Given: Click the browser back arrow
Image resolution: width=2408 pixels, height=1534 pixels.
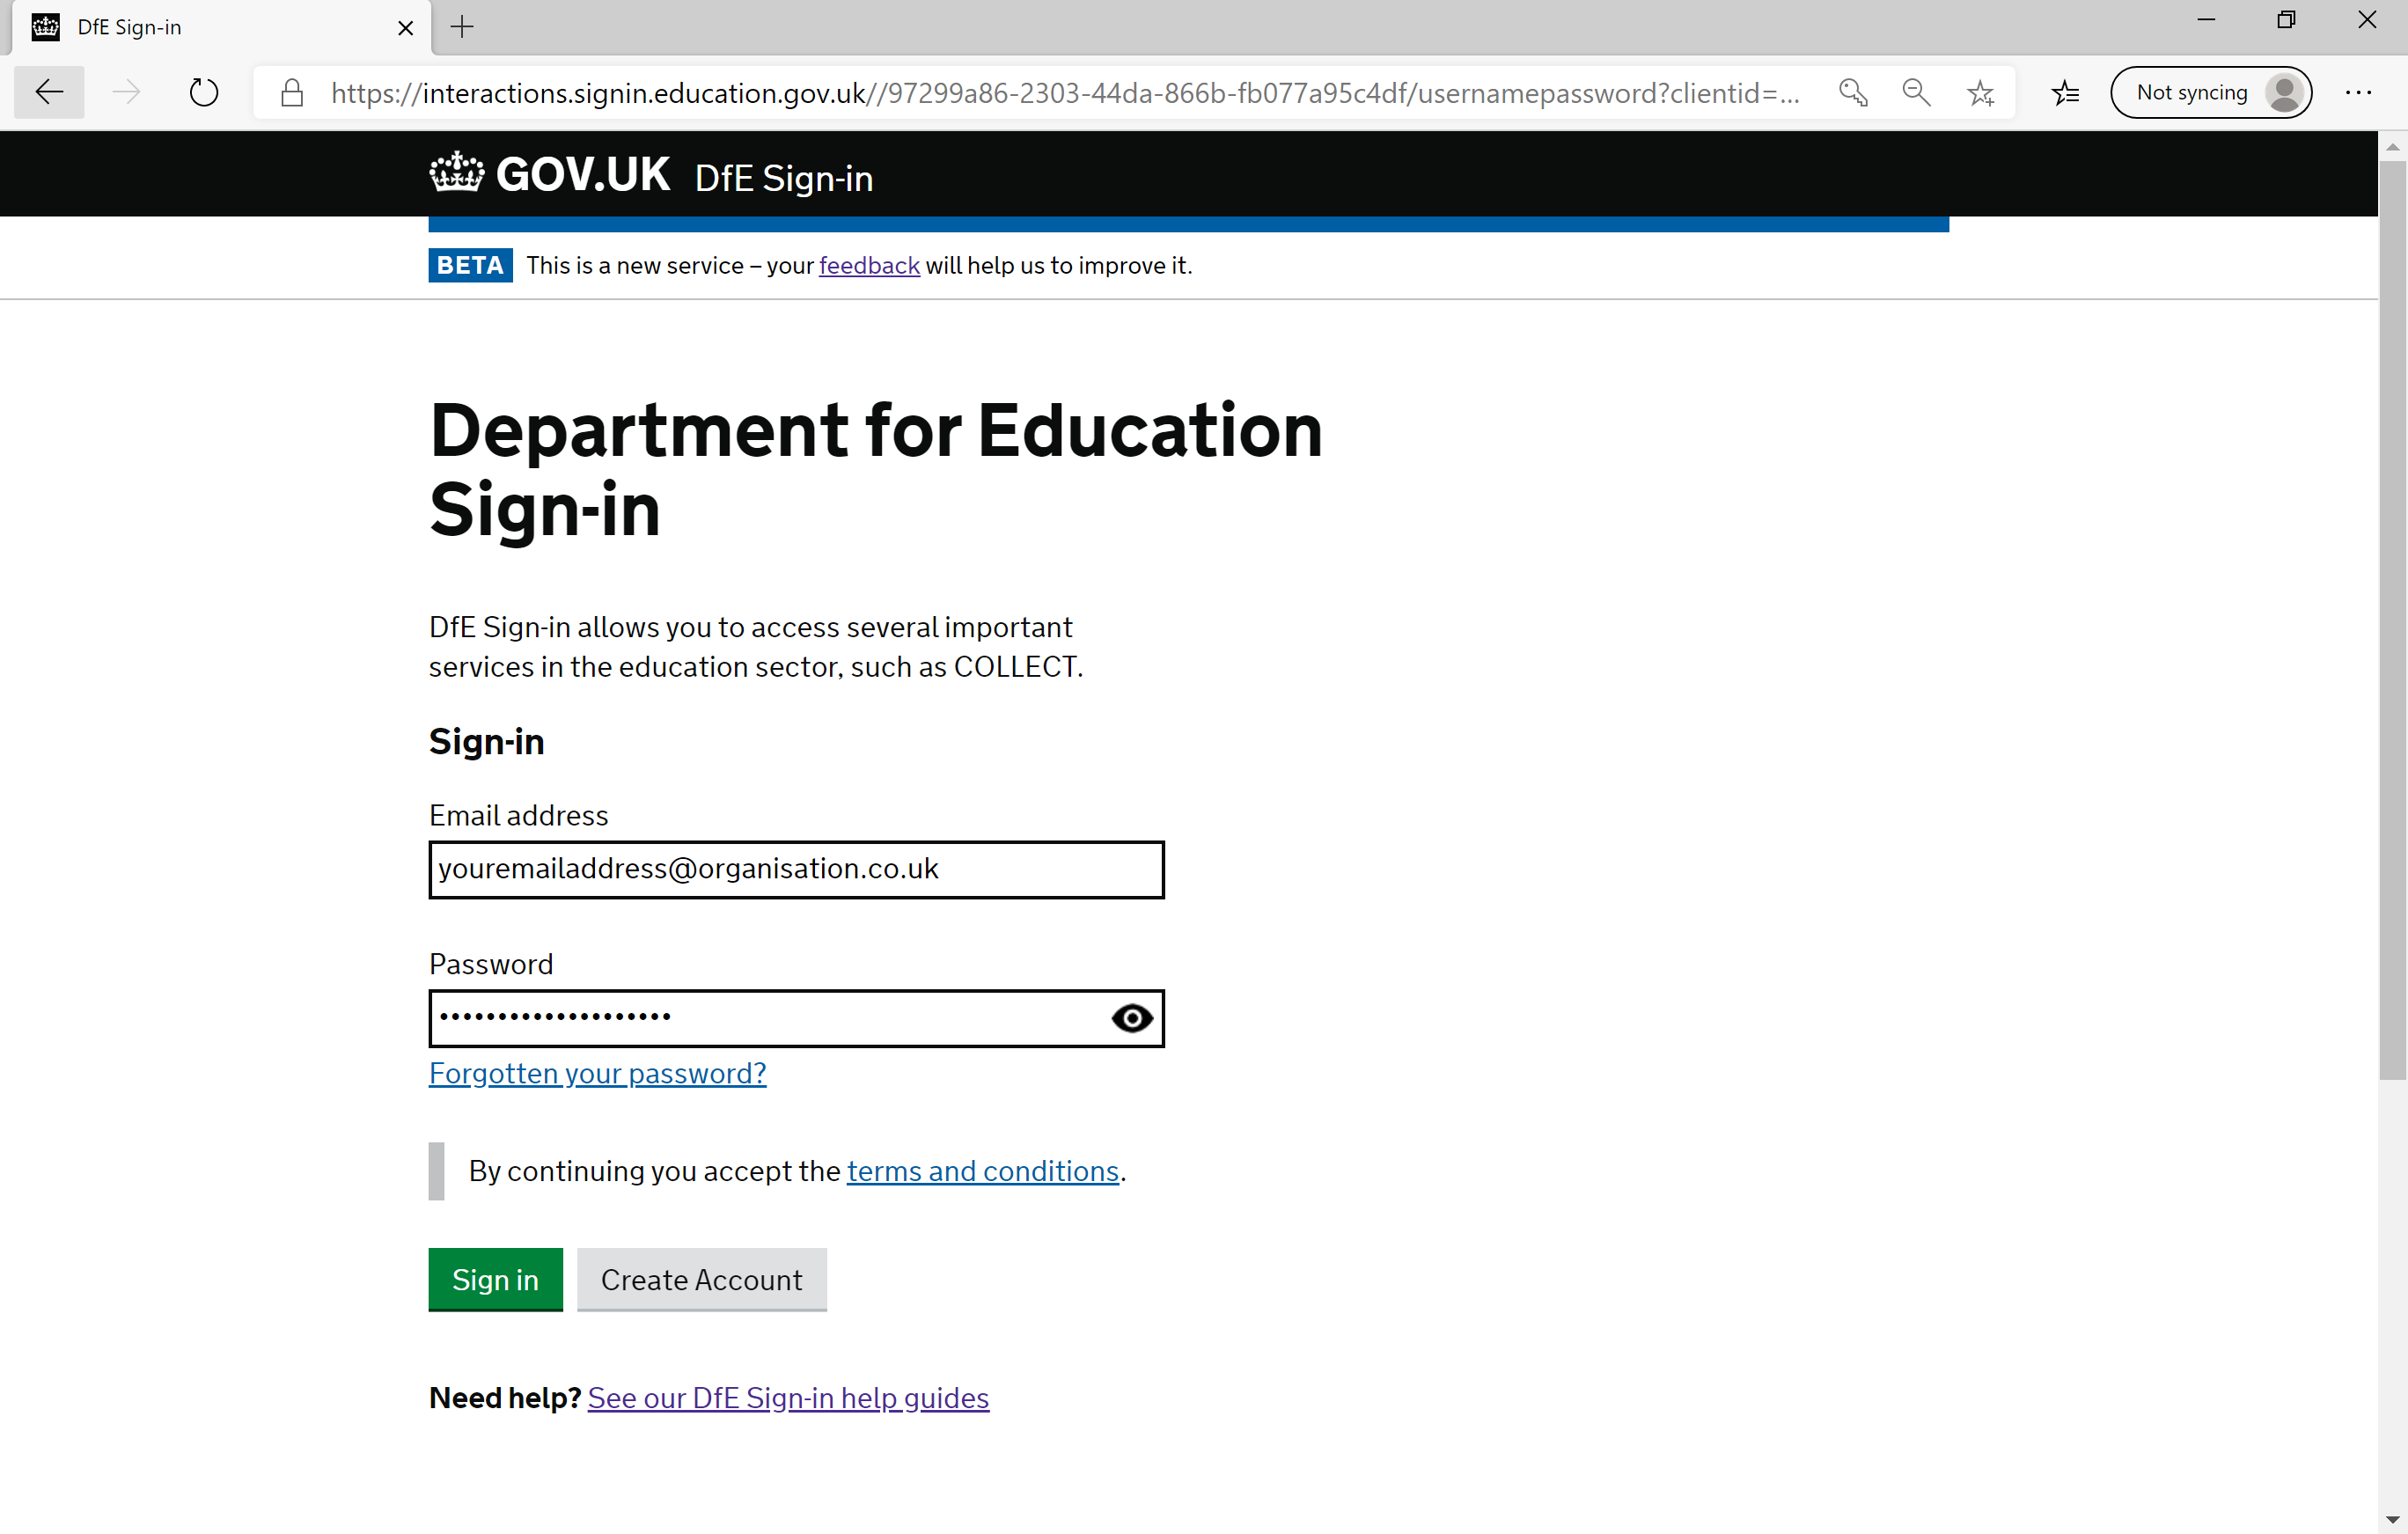Looking at the screenshot, I should pos(49,93).
